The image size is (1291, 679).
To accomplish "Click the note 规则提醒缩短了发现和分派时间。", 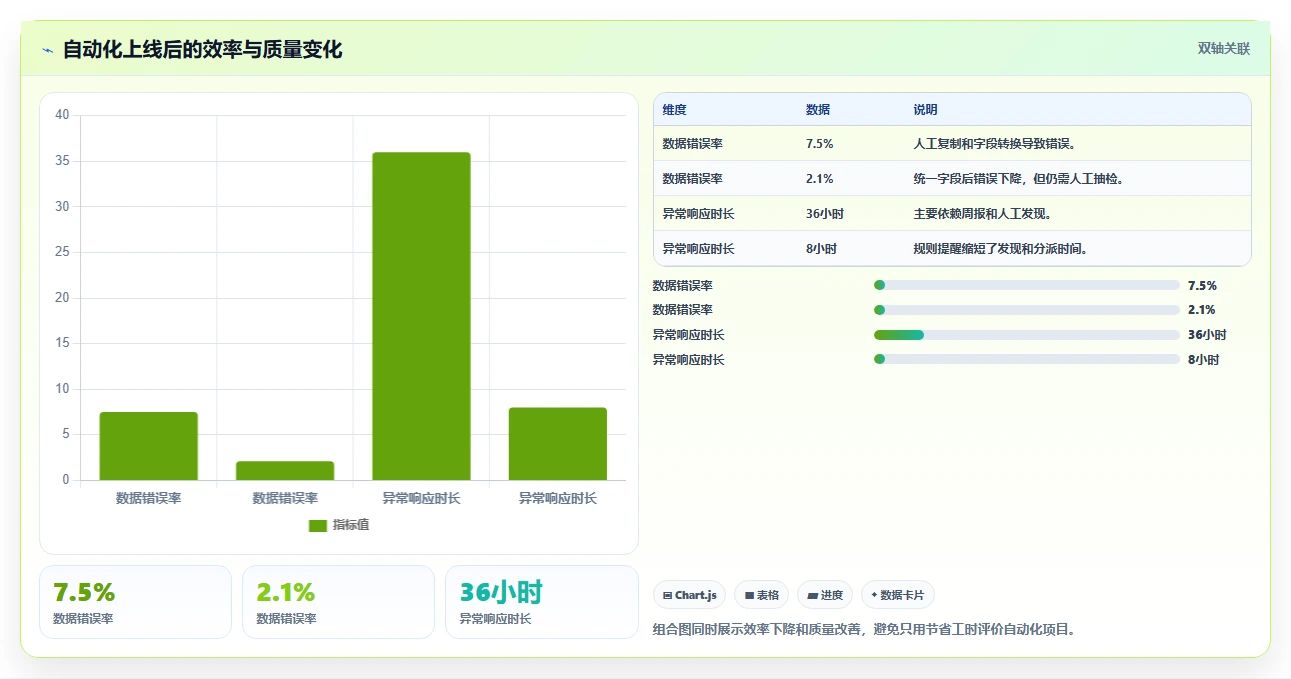I will coord(1000,249).
